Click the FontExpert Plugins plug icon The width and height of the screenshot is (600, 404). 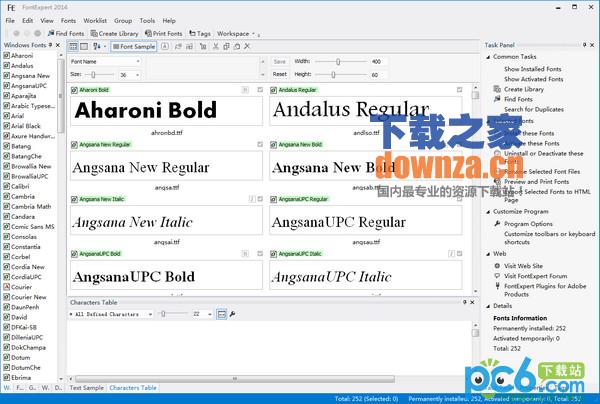497,286
